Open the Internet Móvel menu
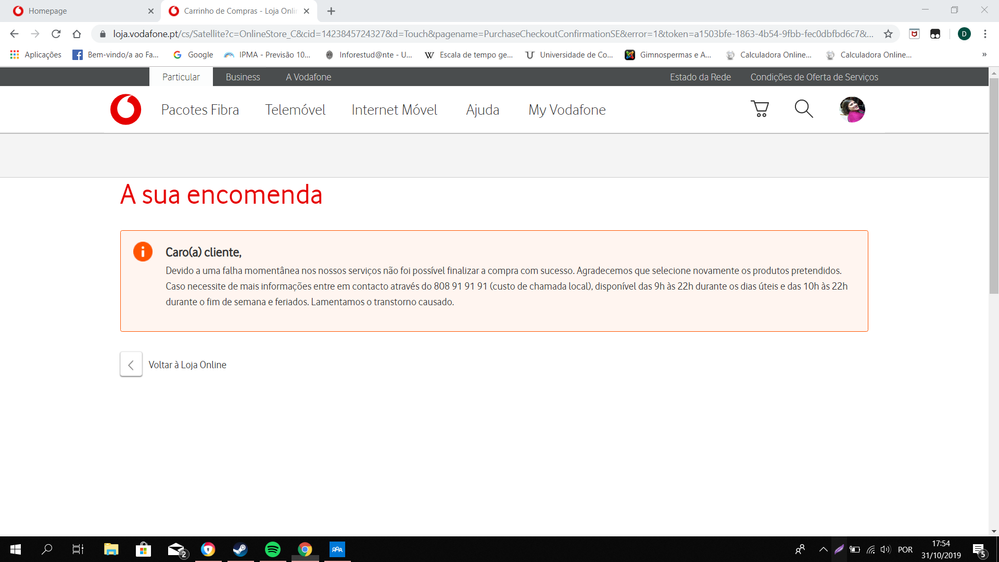 (394, 110)
